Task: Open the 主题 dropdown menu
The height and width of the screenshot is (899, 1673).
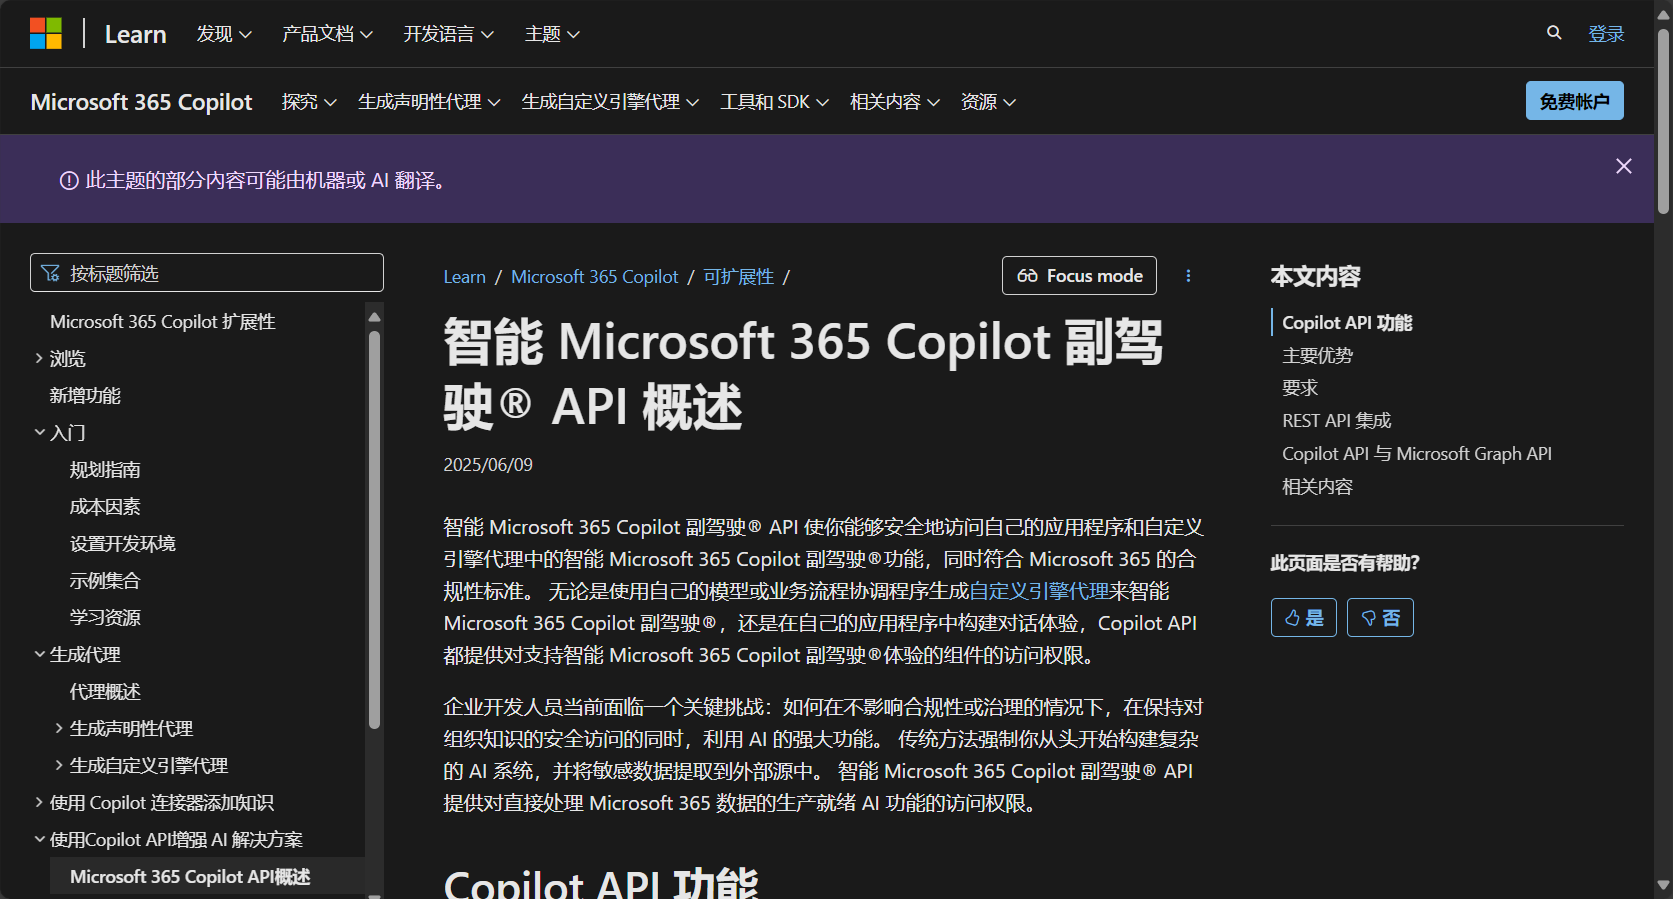Action: tap(552, 34)
